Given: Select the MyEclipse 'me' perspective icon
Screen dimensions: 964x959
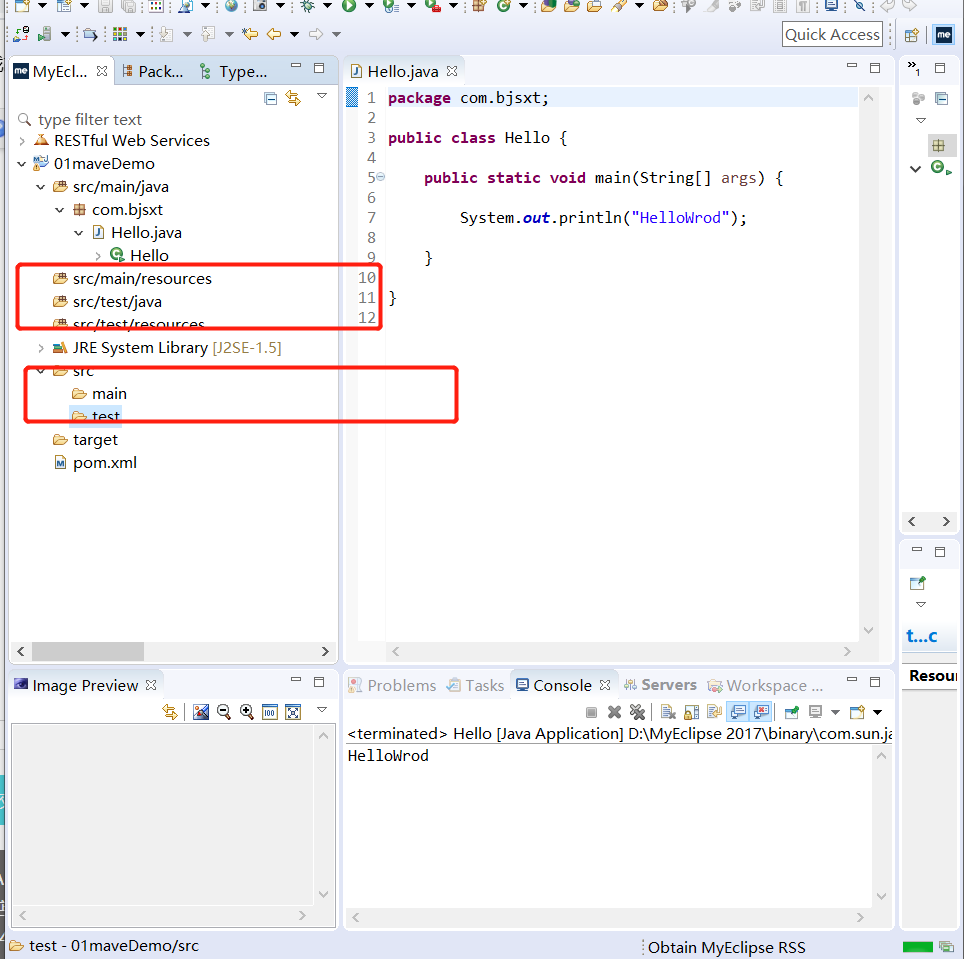Looking at the screenshot, I should (943, 35).
